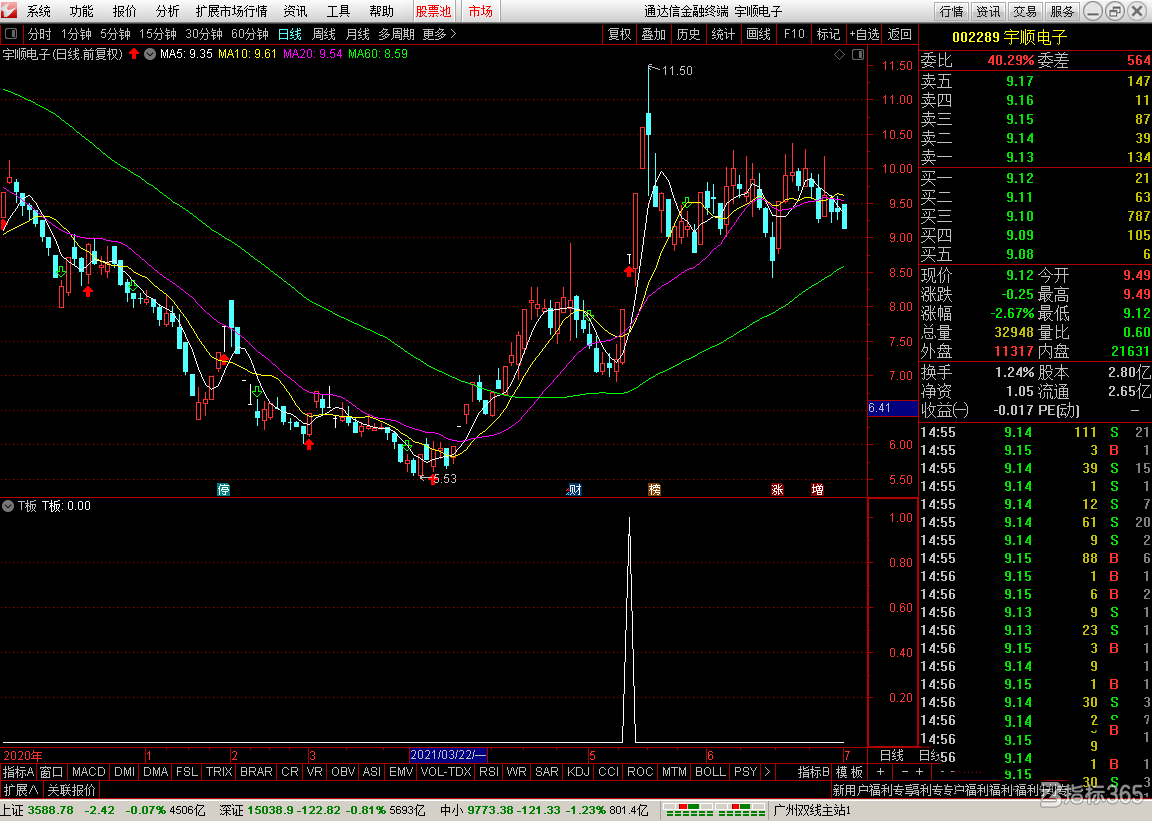Viewport: 1152px width, 822px height.
Task: Open the 模板 menu
Action: (849, 772)
